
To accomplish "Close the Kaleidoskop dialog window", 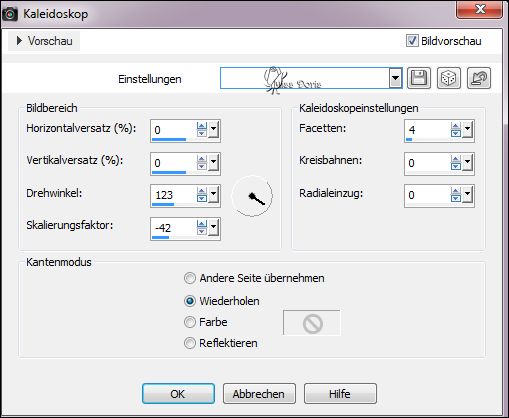I will tap(479, 9).
